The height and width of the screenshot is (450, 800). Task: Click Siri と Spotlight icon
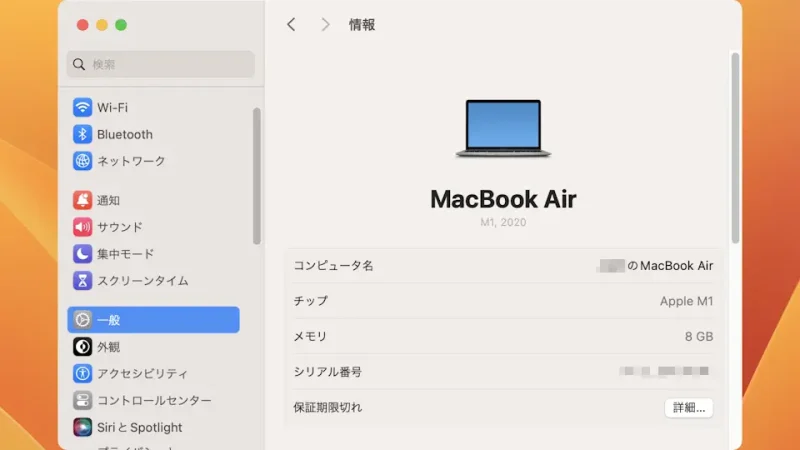(82, 427)
